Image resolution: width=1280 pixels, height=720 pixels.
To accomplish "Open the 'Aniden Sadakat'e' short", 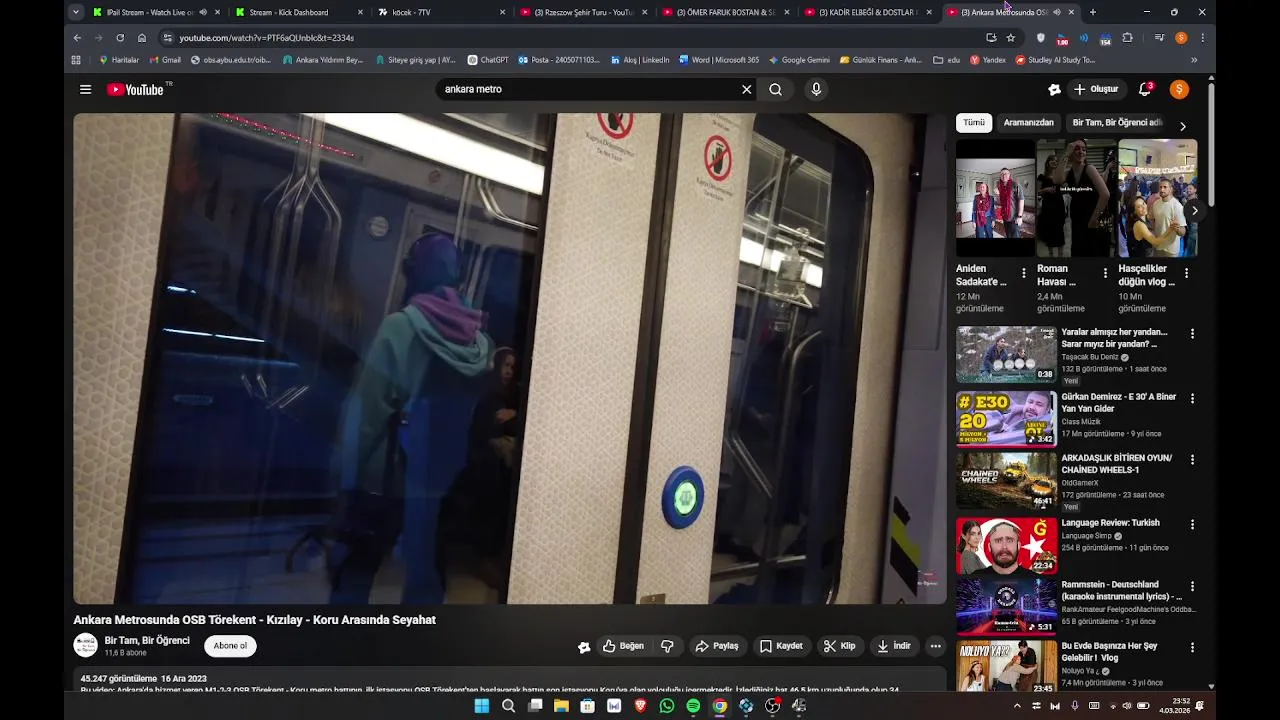I will [995, 198].
